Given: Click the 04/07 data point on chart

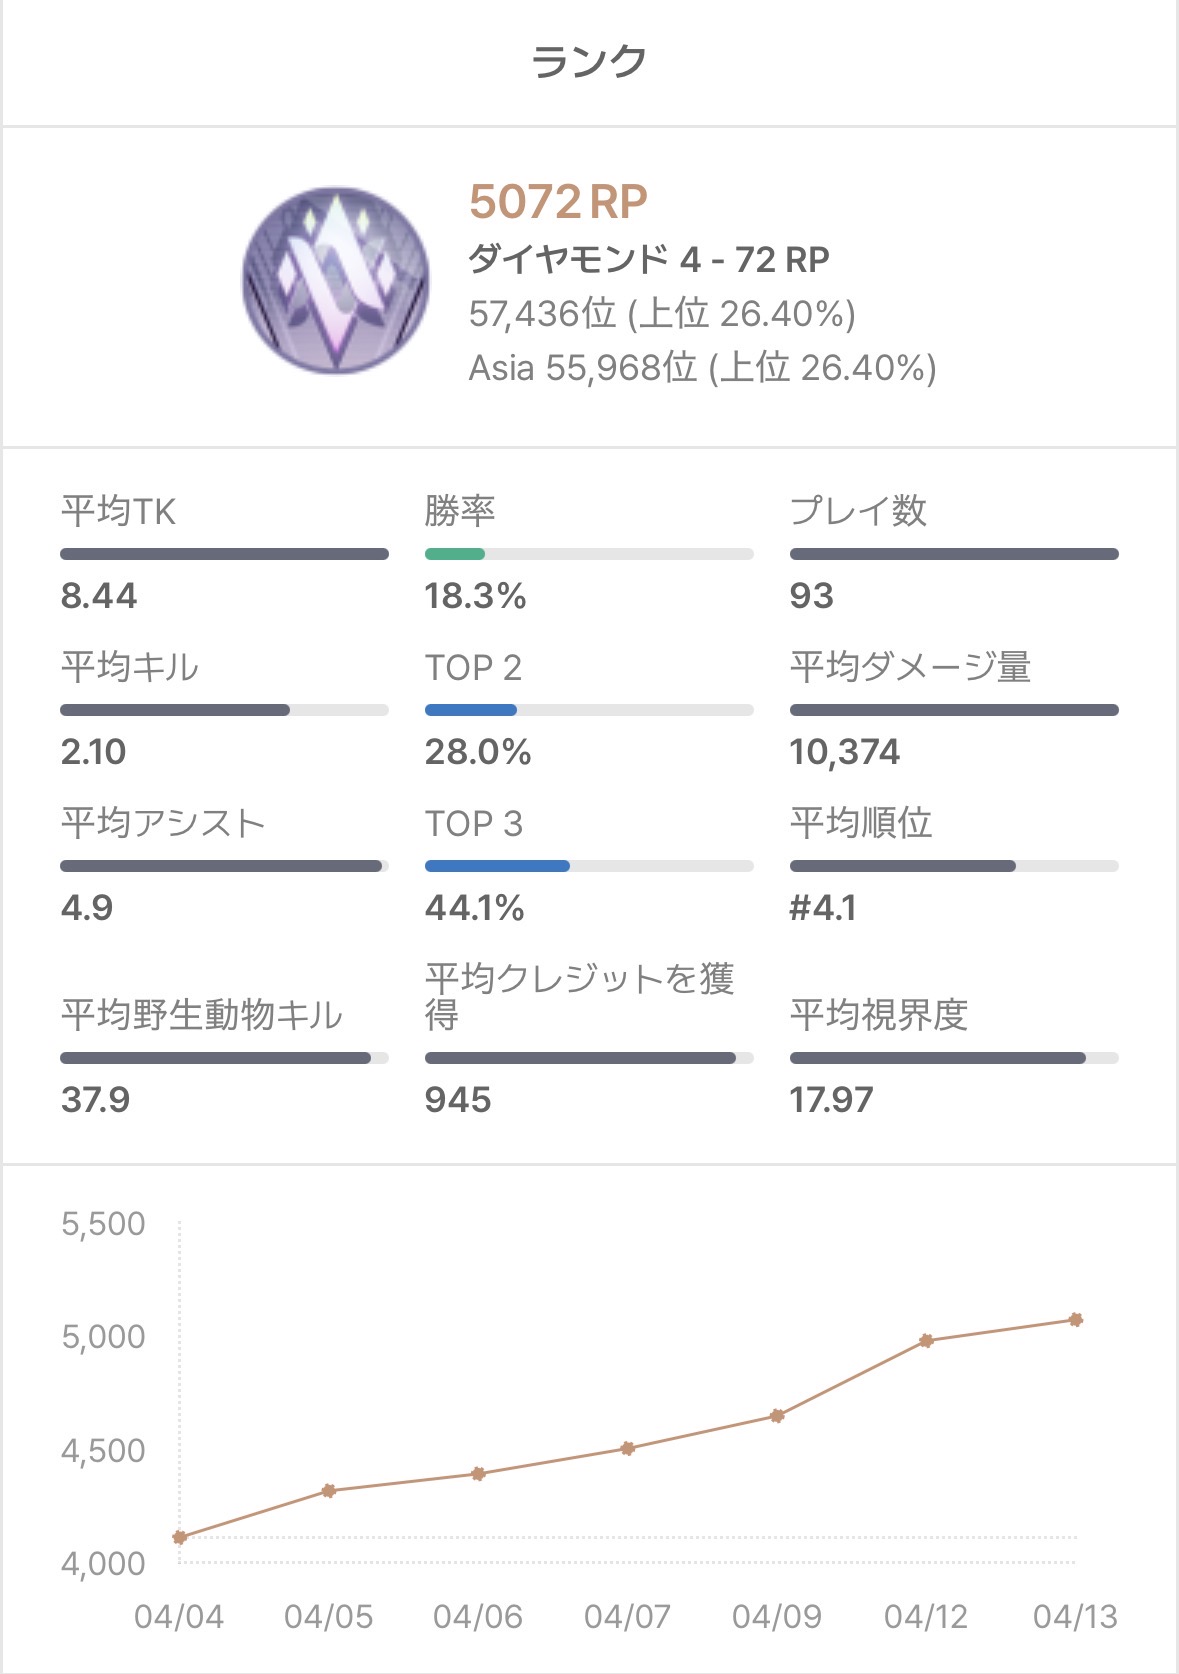Looking at the screenshot, I should pos(628,1448).
